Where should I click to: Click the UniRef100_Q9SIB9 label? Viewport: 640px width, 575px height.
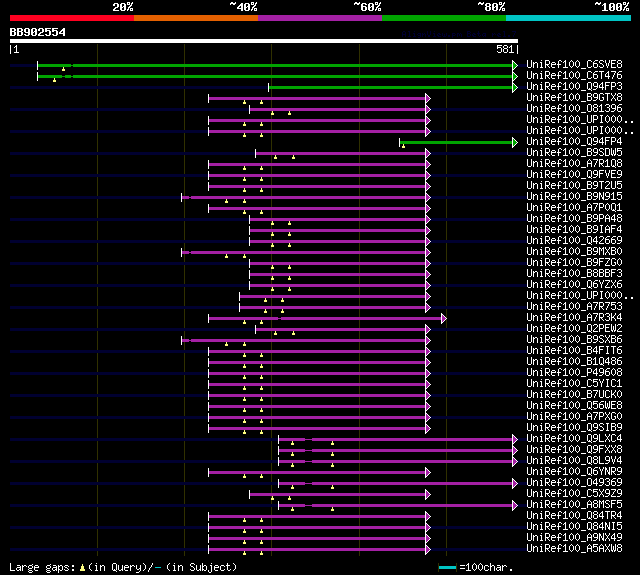coord(574,428)
